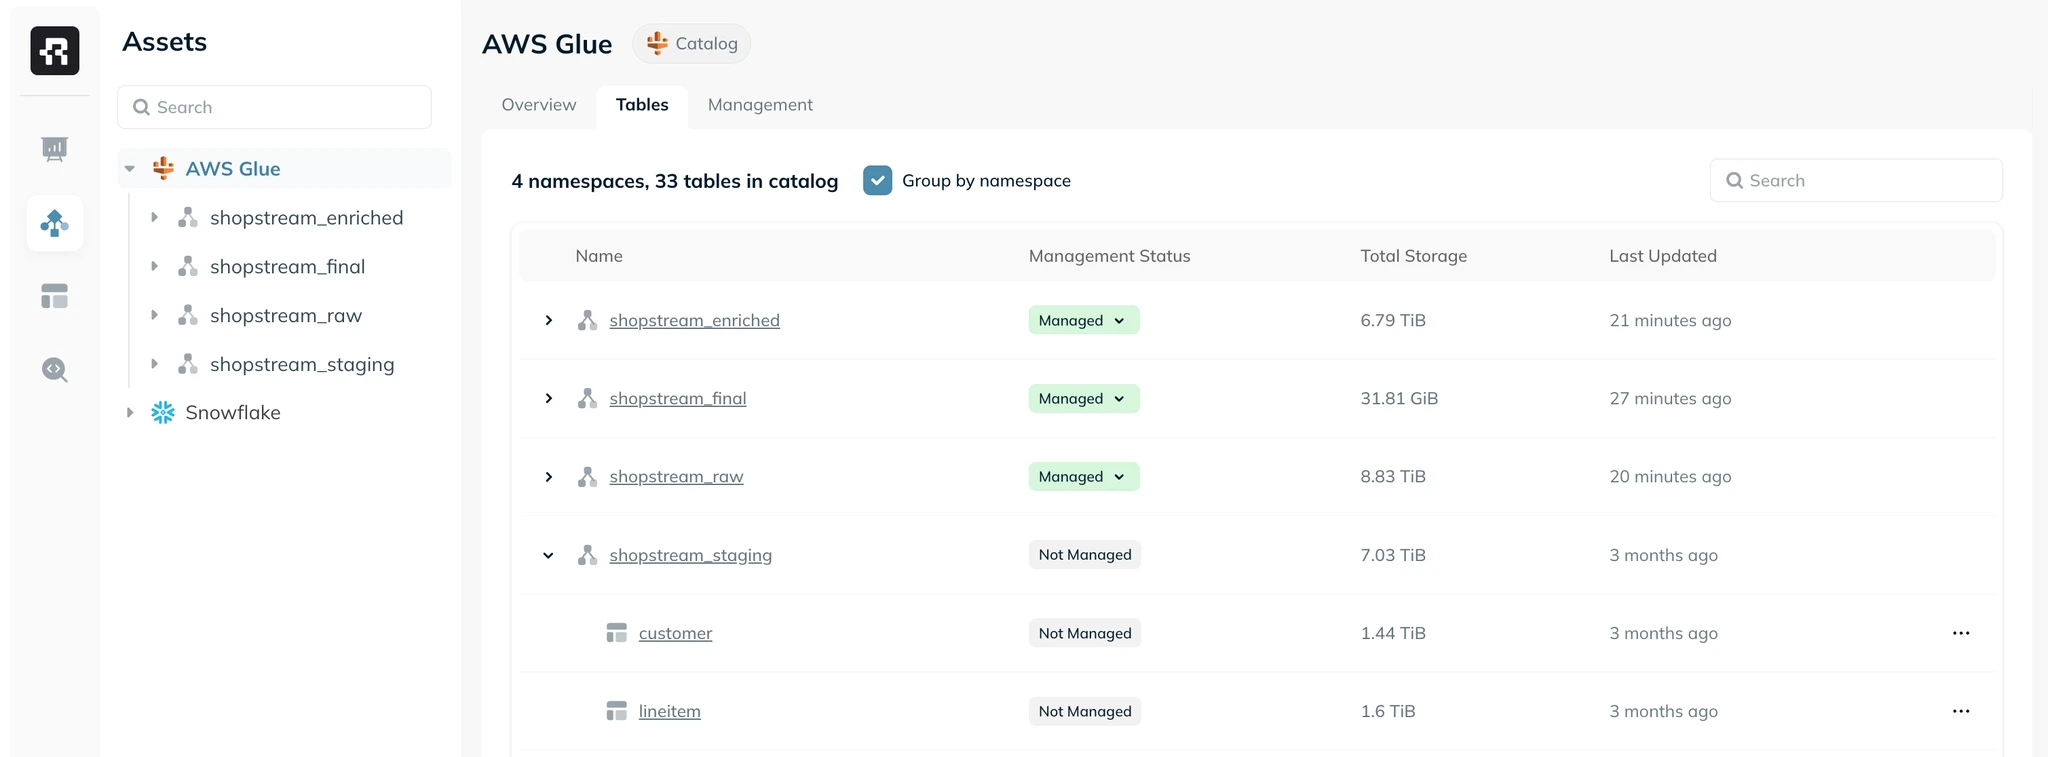Expand shopstream_staging in the assets tree
This screenshot has width=2048, height=757.
[x=154, y=364]
